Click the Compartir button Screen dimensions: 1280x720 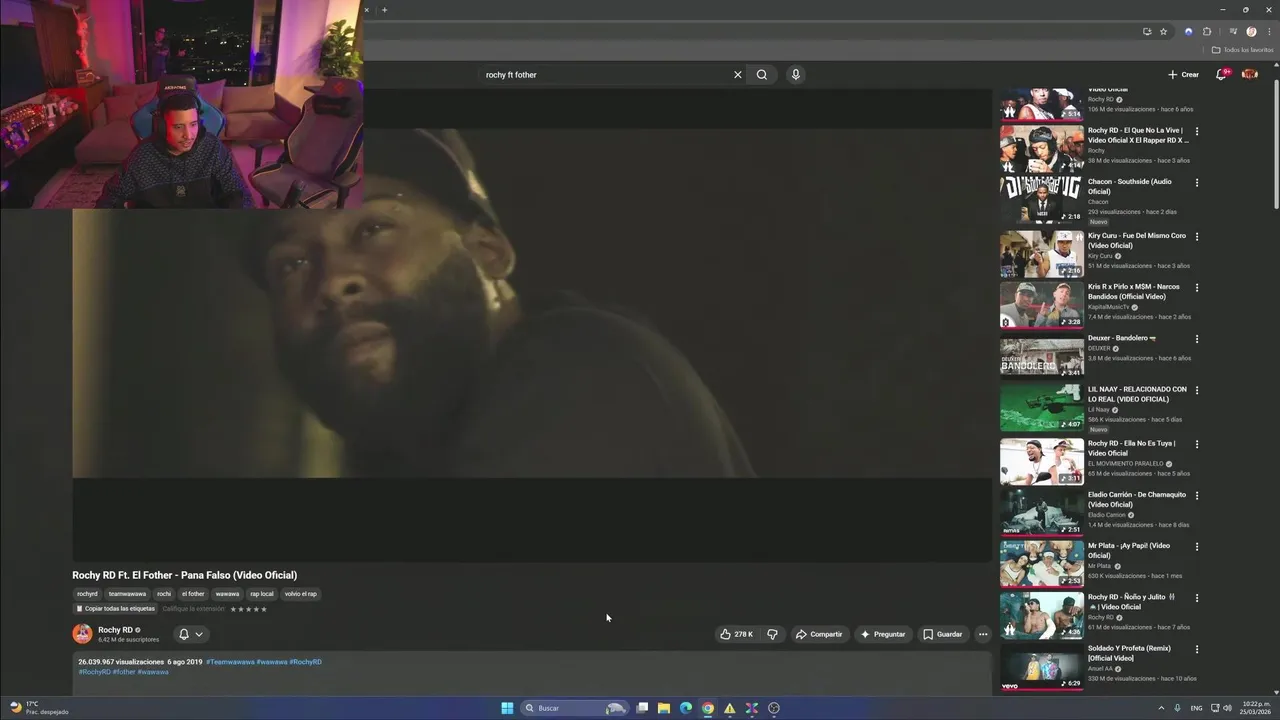[x=818, y=634]
